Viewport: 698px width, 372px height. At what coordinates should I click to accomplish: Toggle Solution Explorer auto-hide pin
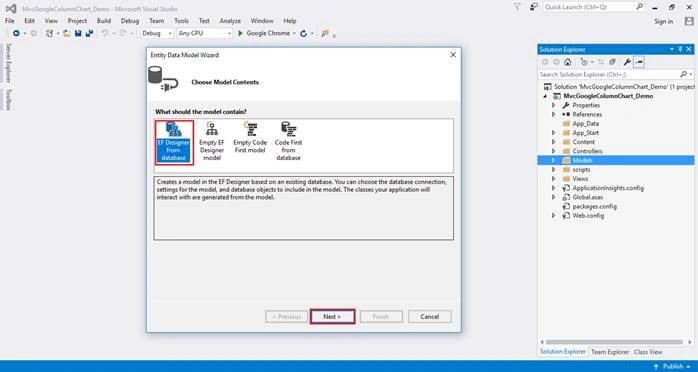tap(680, 49)
